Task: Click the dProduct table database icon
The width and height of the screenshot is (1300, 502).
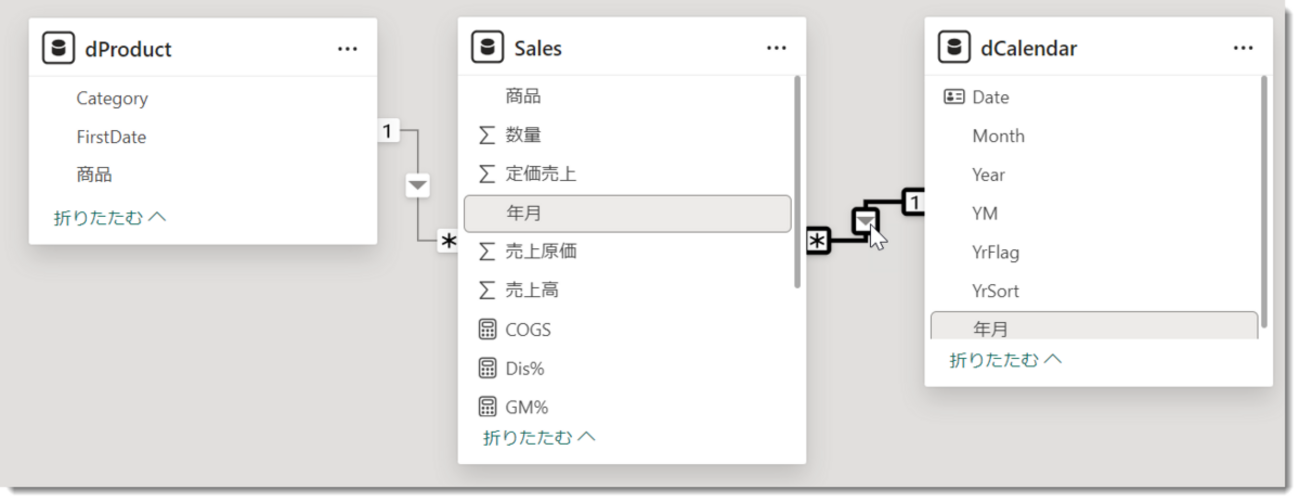Action: 58,48
